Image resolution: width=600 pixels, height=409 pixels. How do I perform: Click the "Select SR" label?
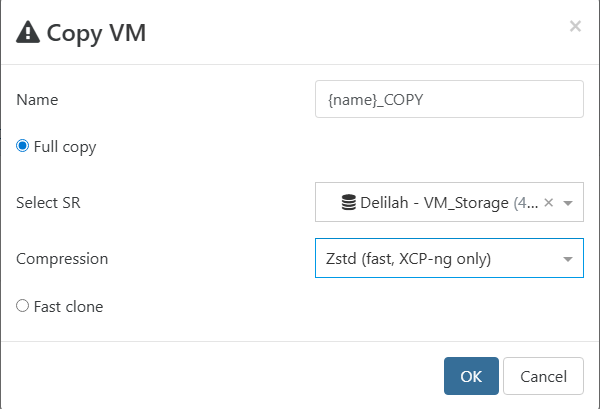(x=48, y=203)
